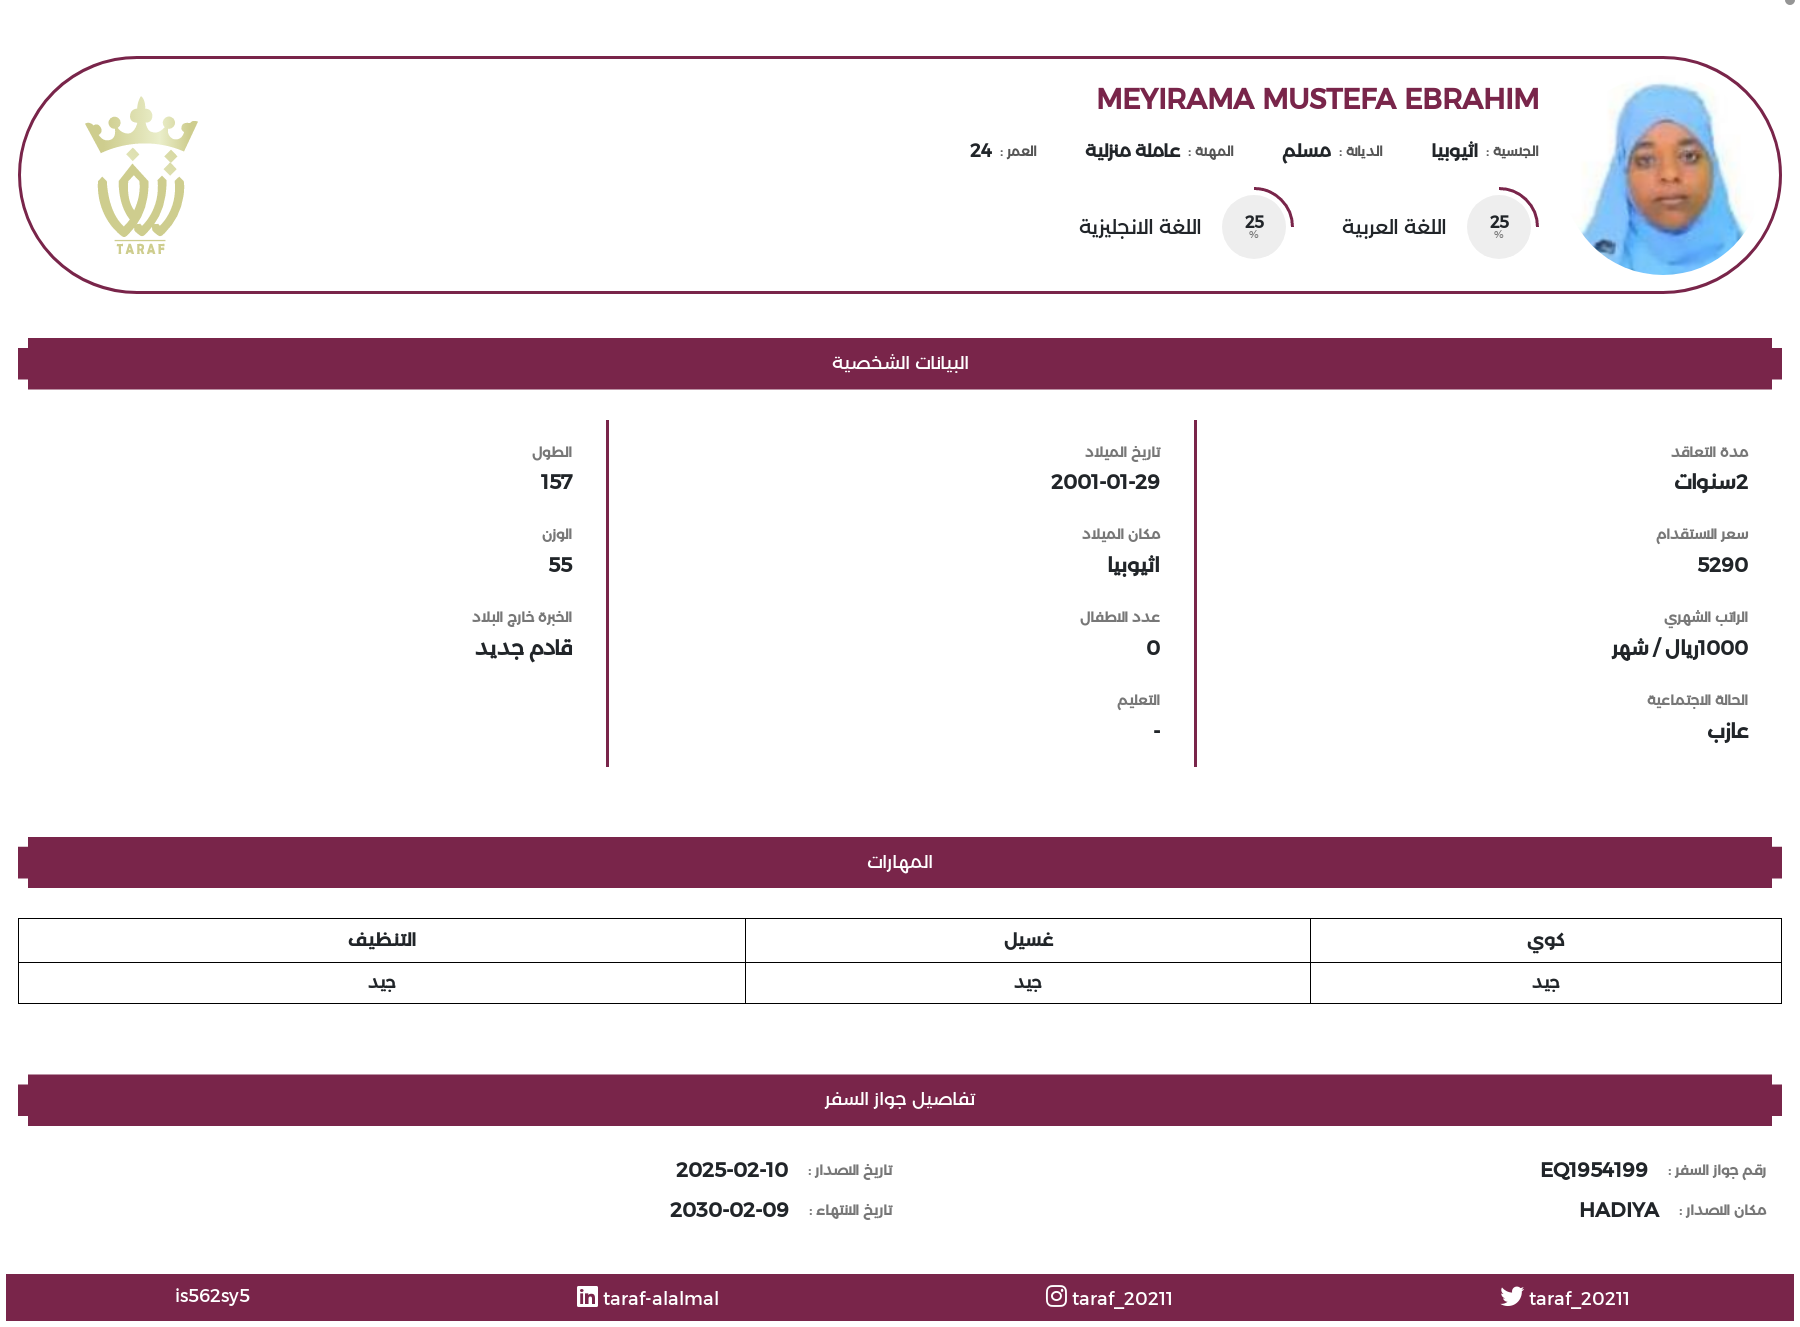Click the تفاصيل جواز السفر section header
Image resolution: width=1800 pixels, height=1327 pixels.
(900, 1100)
